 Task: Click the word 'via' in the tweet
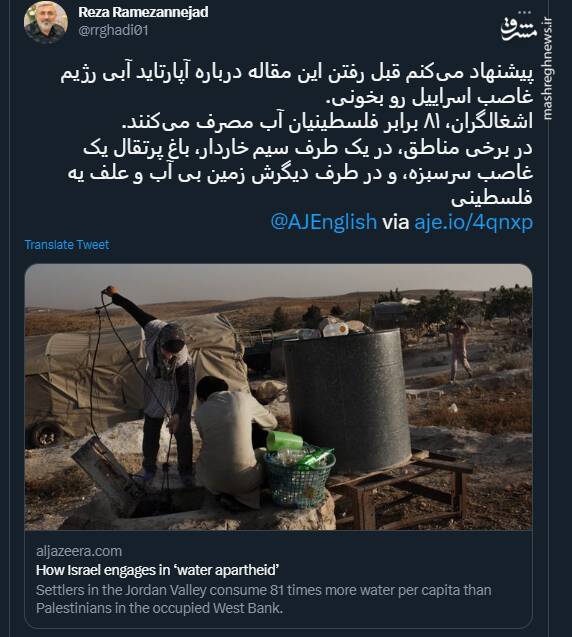[395, 222]
